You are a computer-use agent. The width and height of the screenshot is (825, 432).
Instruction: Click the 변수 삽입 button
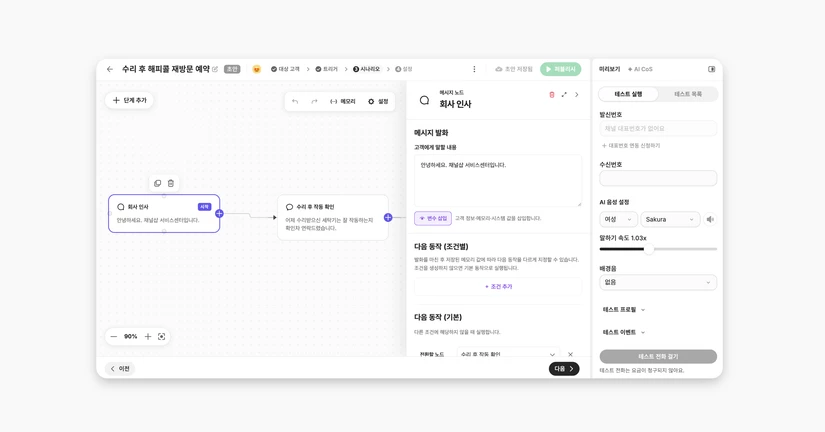coord(433,218)
